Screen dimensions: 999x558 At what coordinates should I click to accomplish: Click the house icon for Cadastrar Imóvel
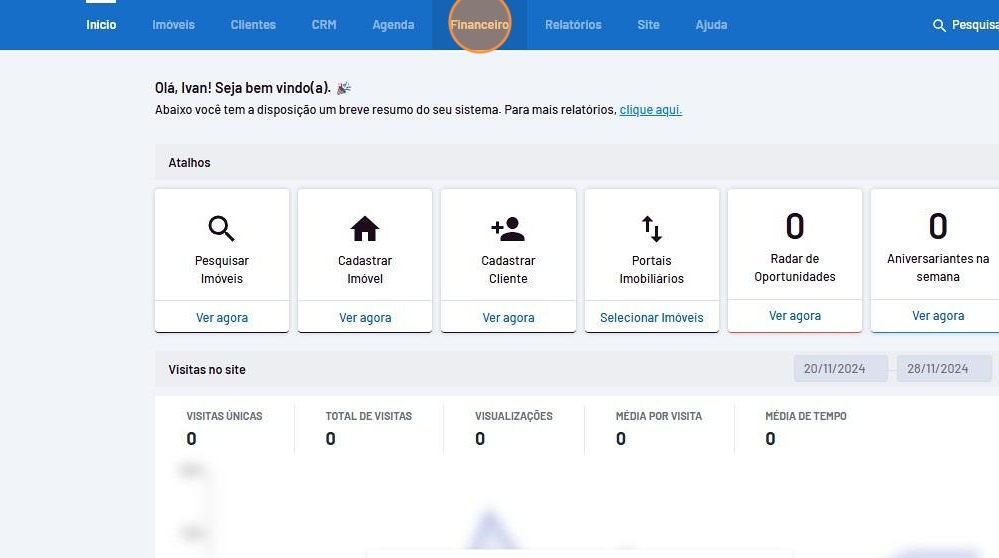tap(365, 229)
